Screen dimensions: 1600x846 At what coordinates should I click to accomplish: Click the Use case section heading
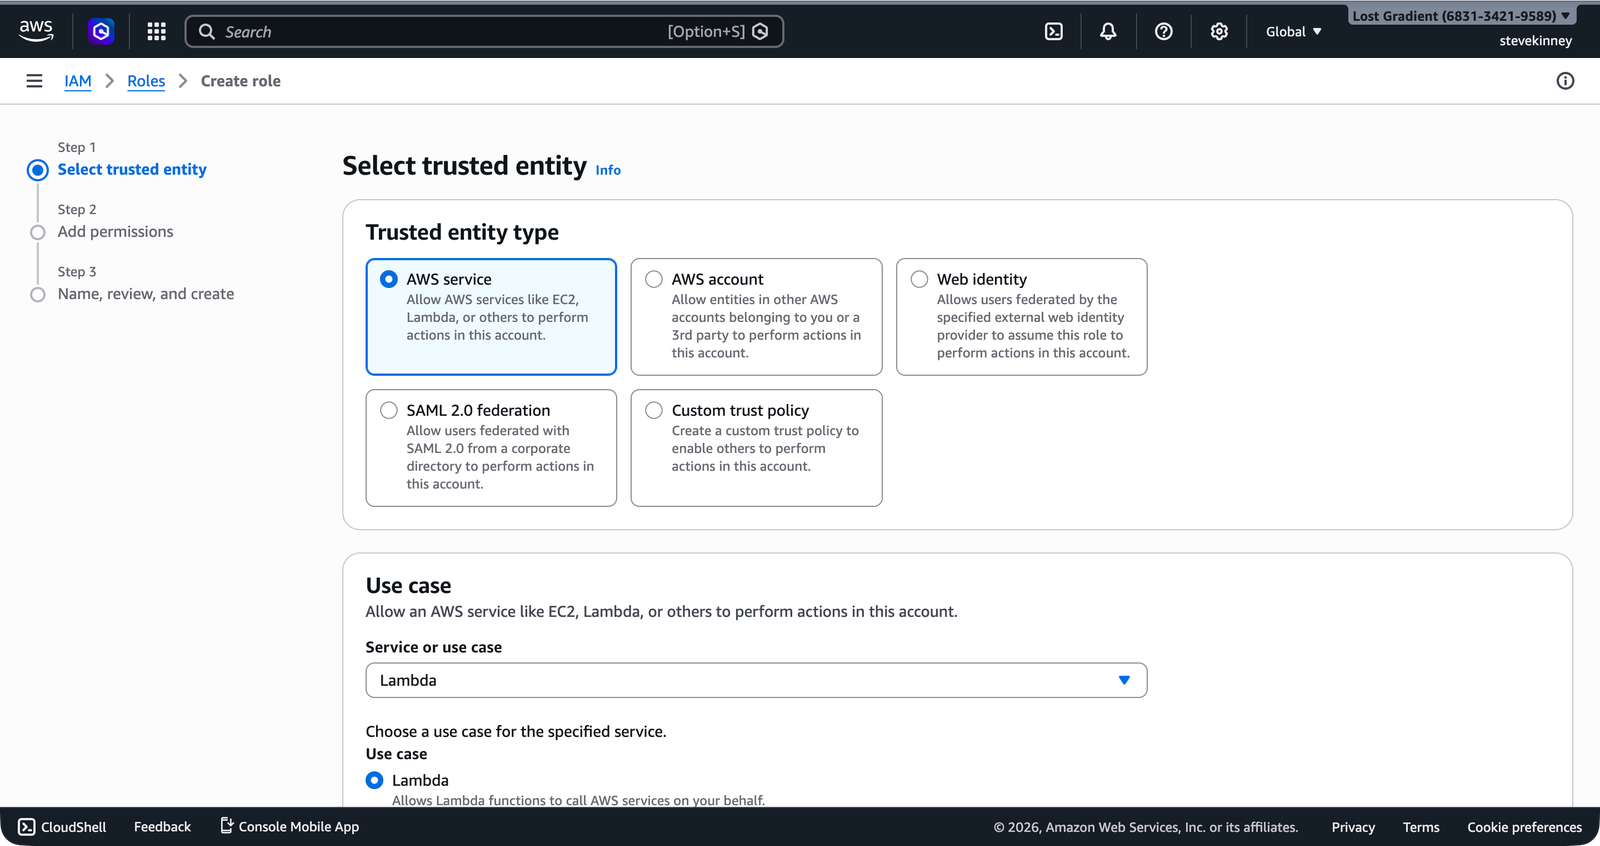[408, 586]
